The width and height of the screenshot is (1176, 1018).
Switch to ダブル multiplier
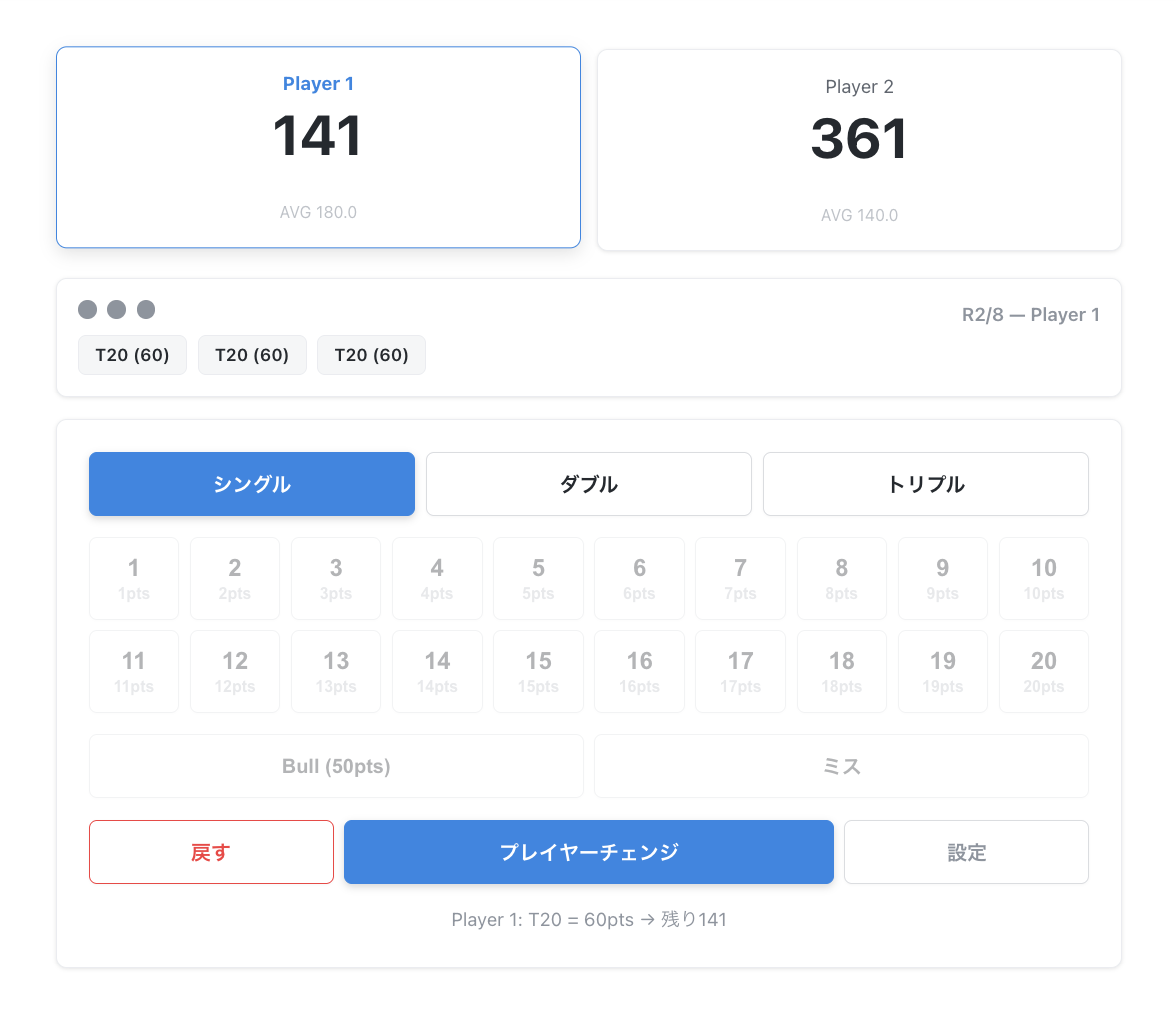click(588, 484)
